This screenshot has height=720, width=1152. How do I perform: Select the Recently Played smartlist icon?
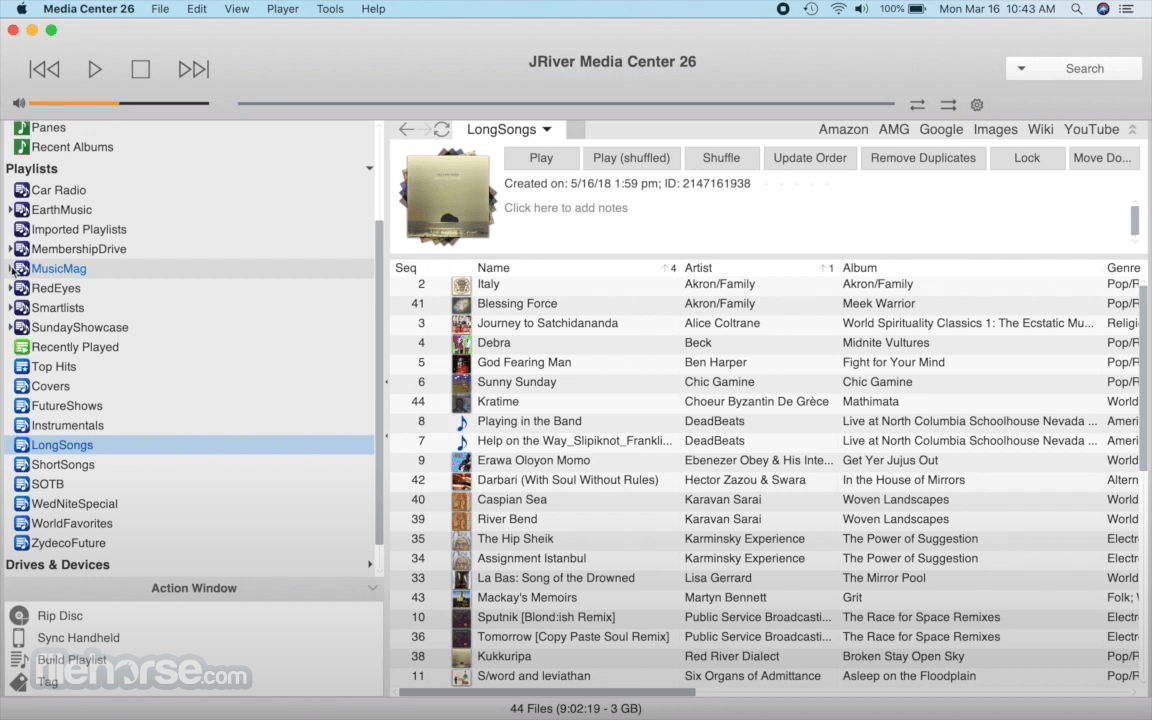pos(22,347)
